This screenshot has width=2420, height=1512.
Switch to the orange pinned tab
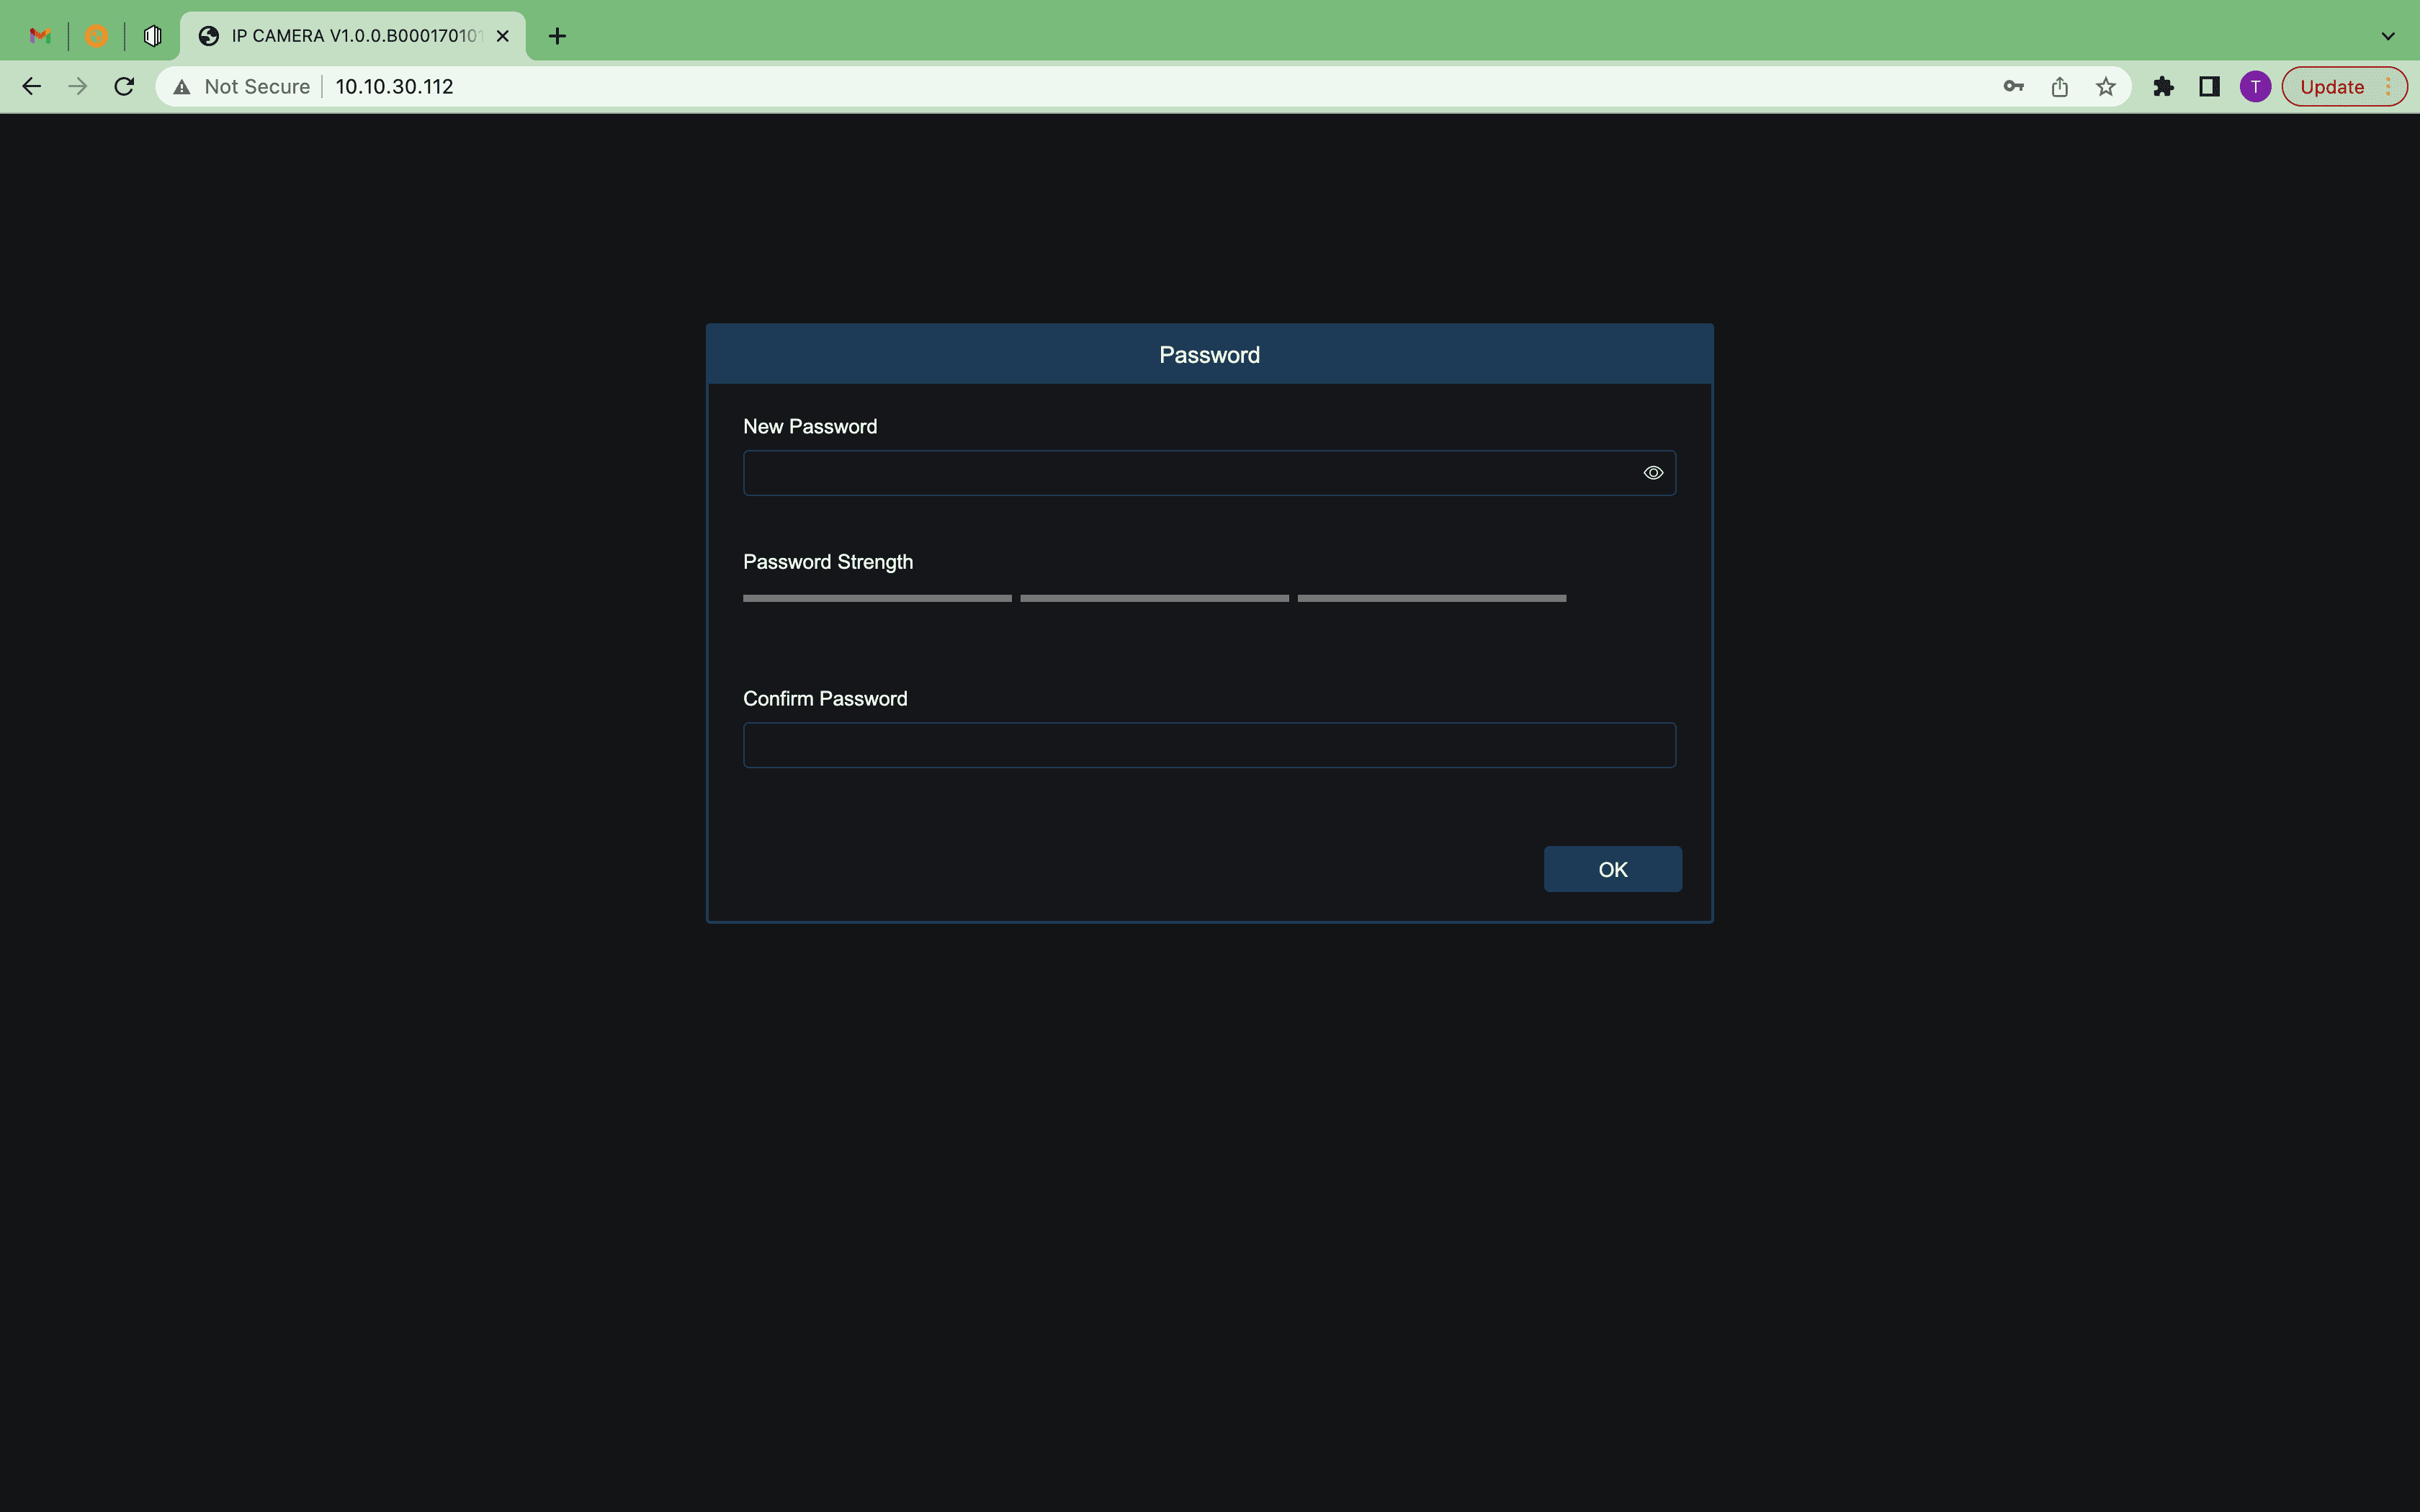tap(96, 36)
